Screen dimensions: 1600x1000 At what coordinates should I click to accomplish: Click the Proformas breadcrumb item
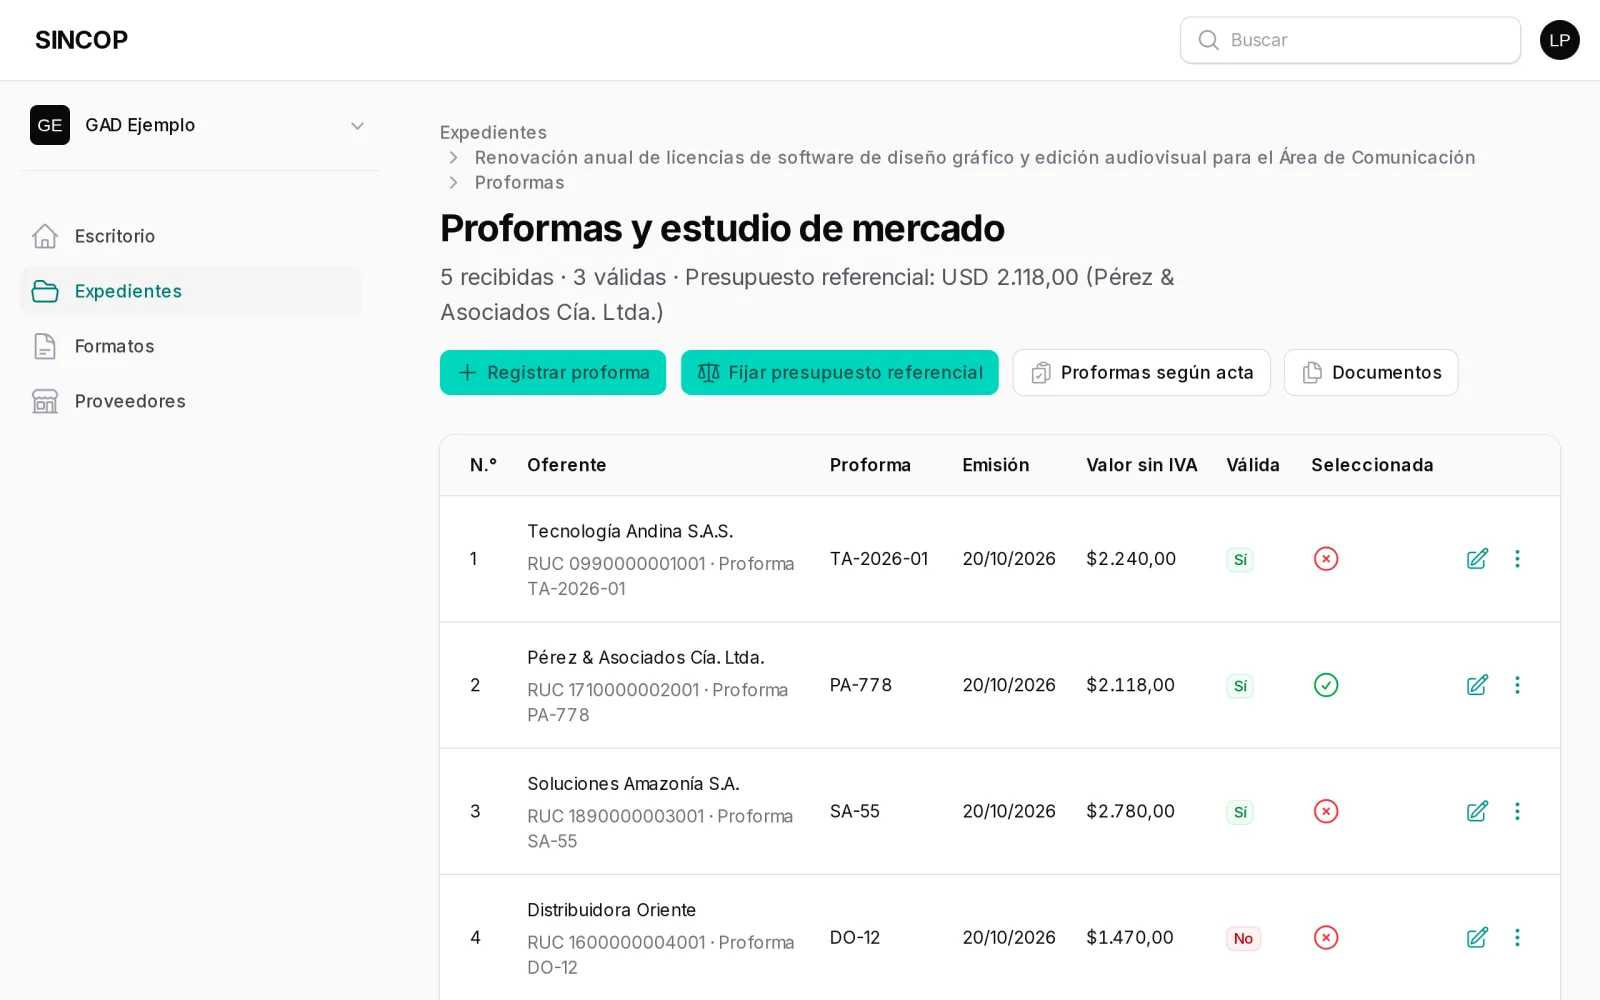tap(519, 182)
